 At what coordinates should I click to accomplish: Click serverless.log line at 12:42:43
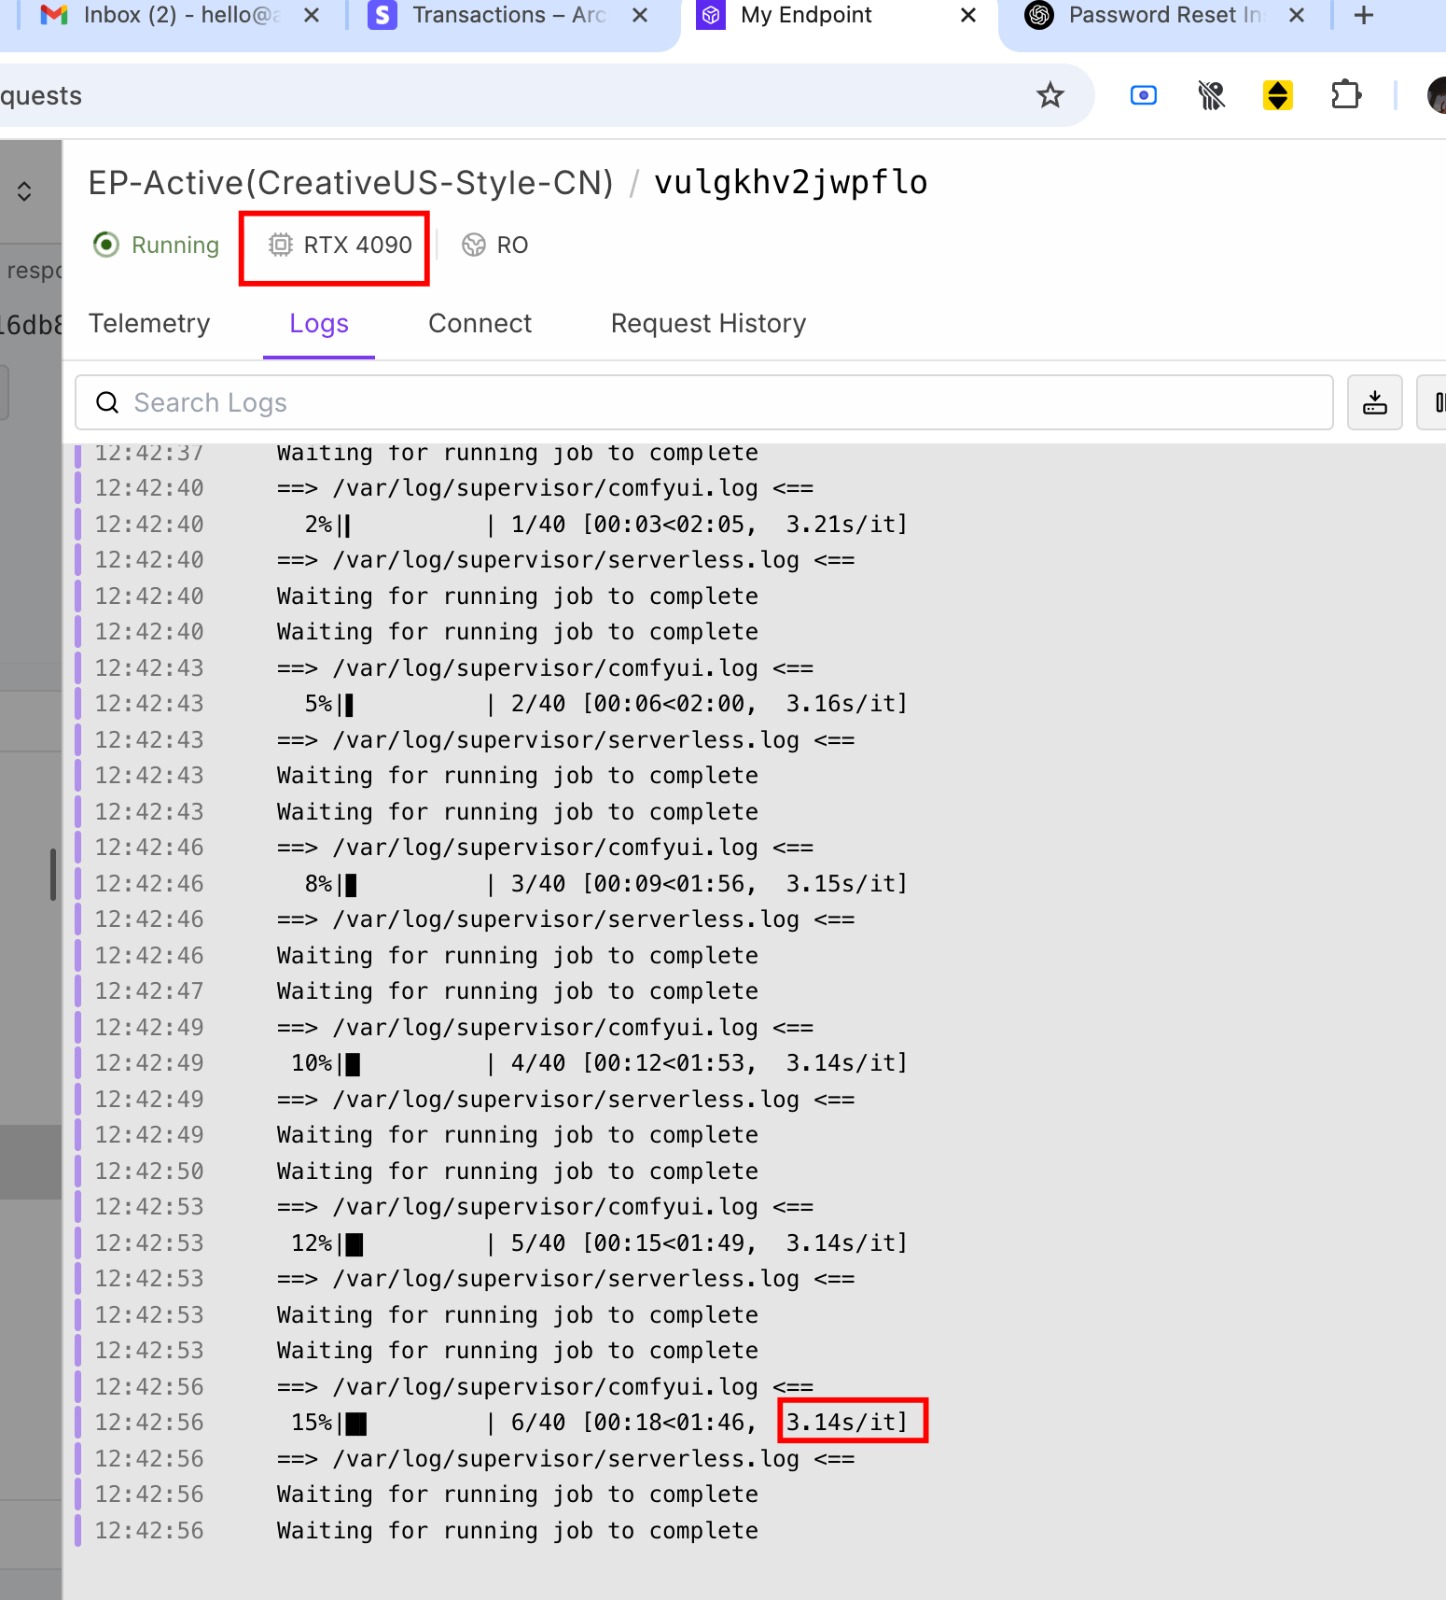pyautogui.click(x=566, y=740)
